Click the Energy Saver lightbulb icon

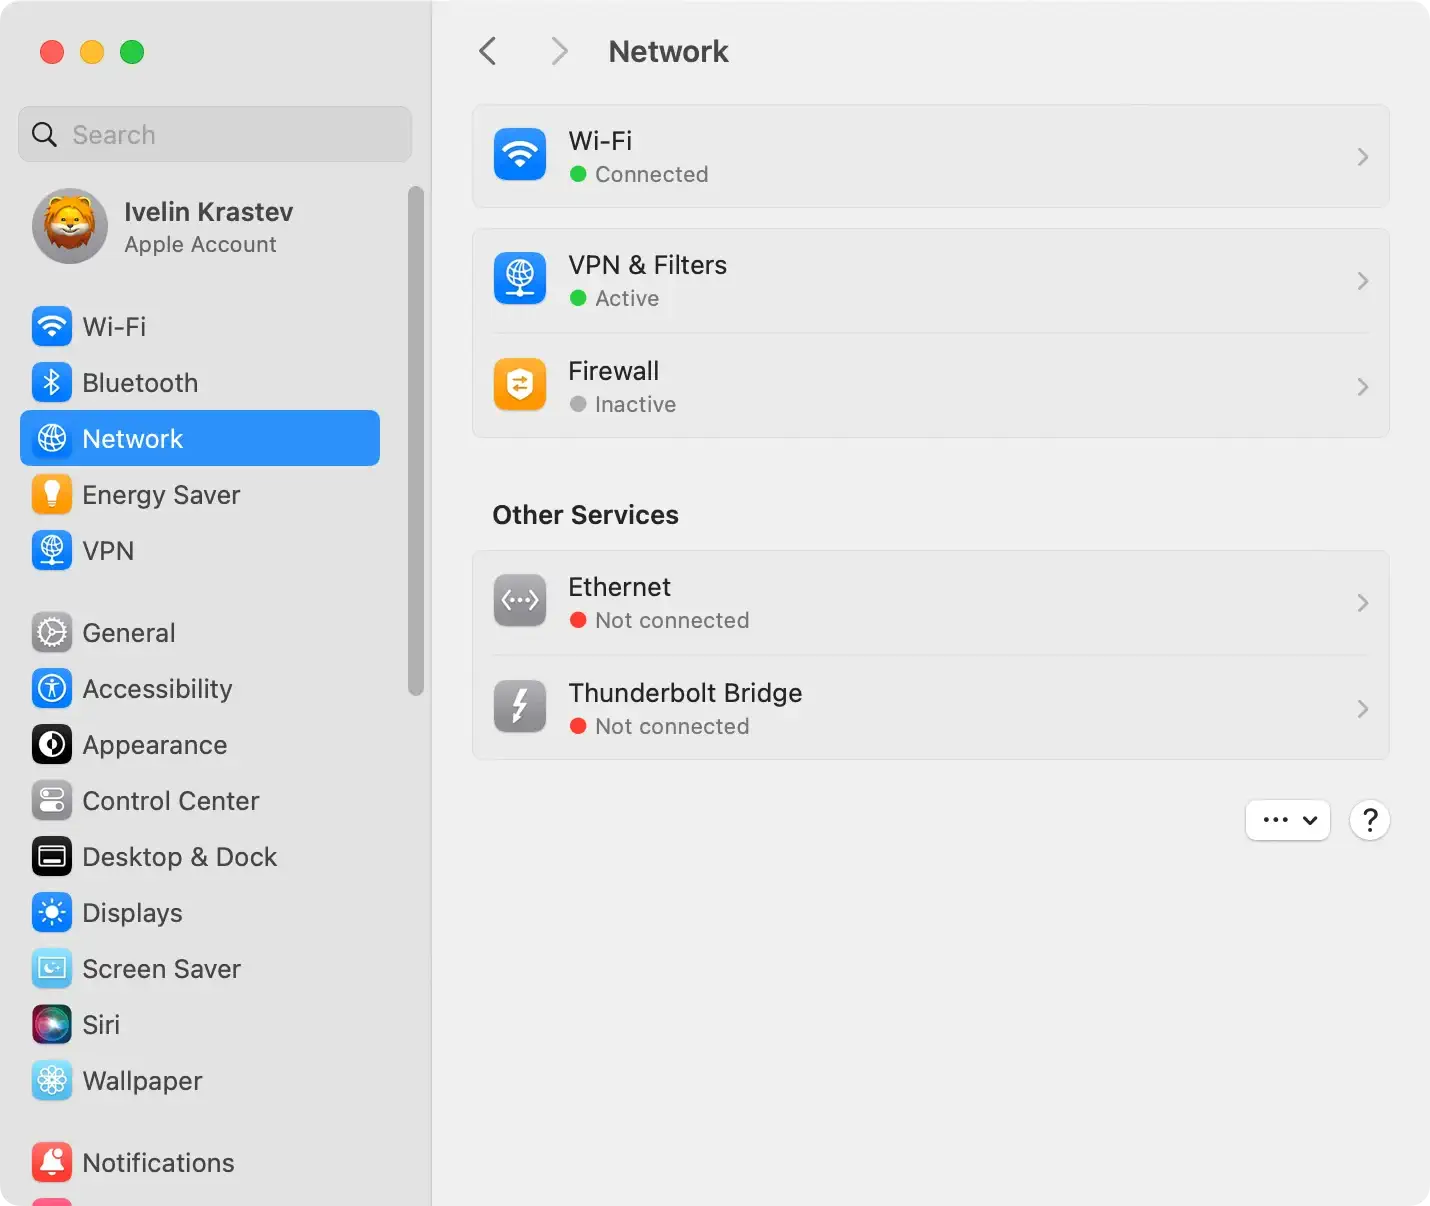pos(52,494)
